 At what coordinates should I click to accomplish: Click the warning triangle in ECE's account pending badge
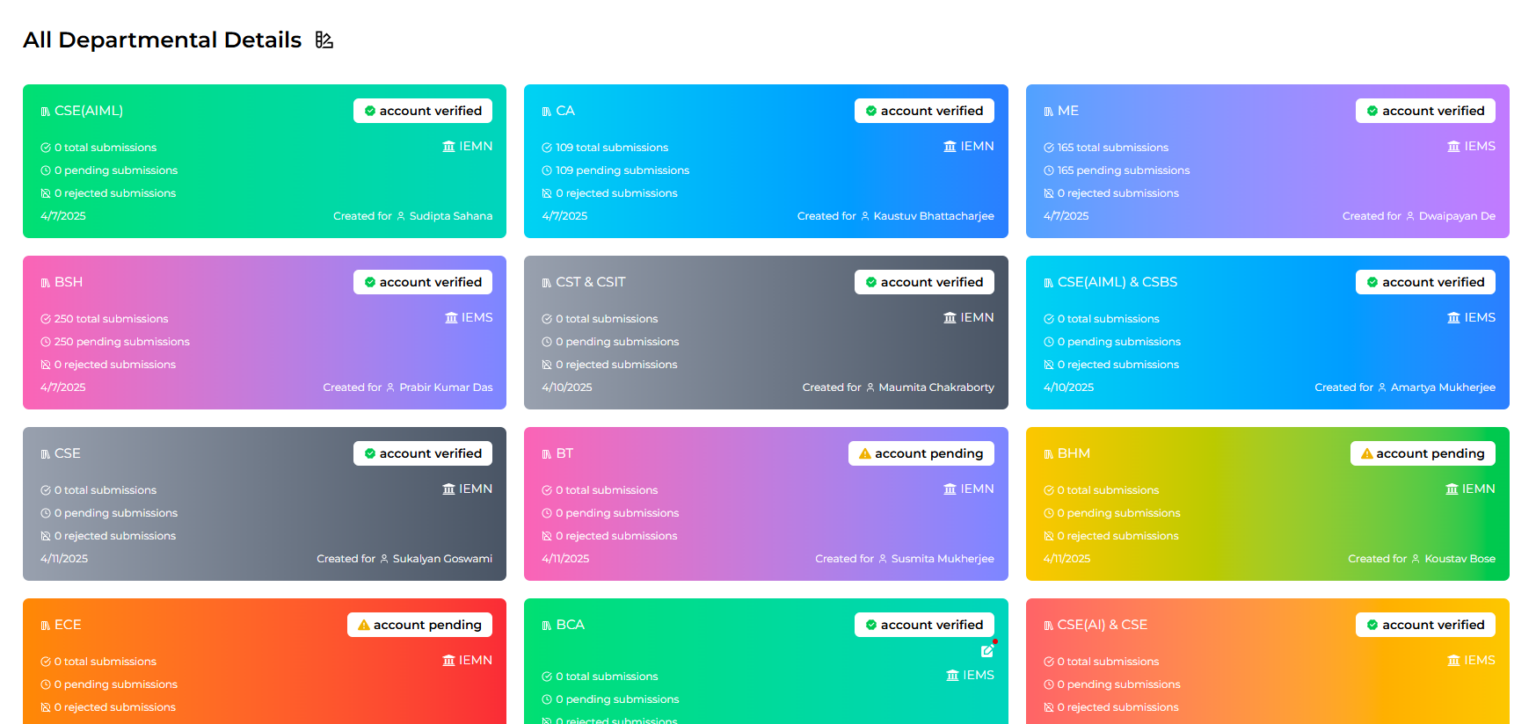(x=364, y=625)
